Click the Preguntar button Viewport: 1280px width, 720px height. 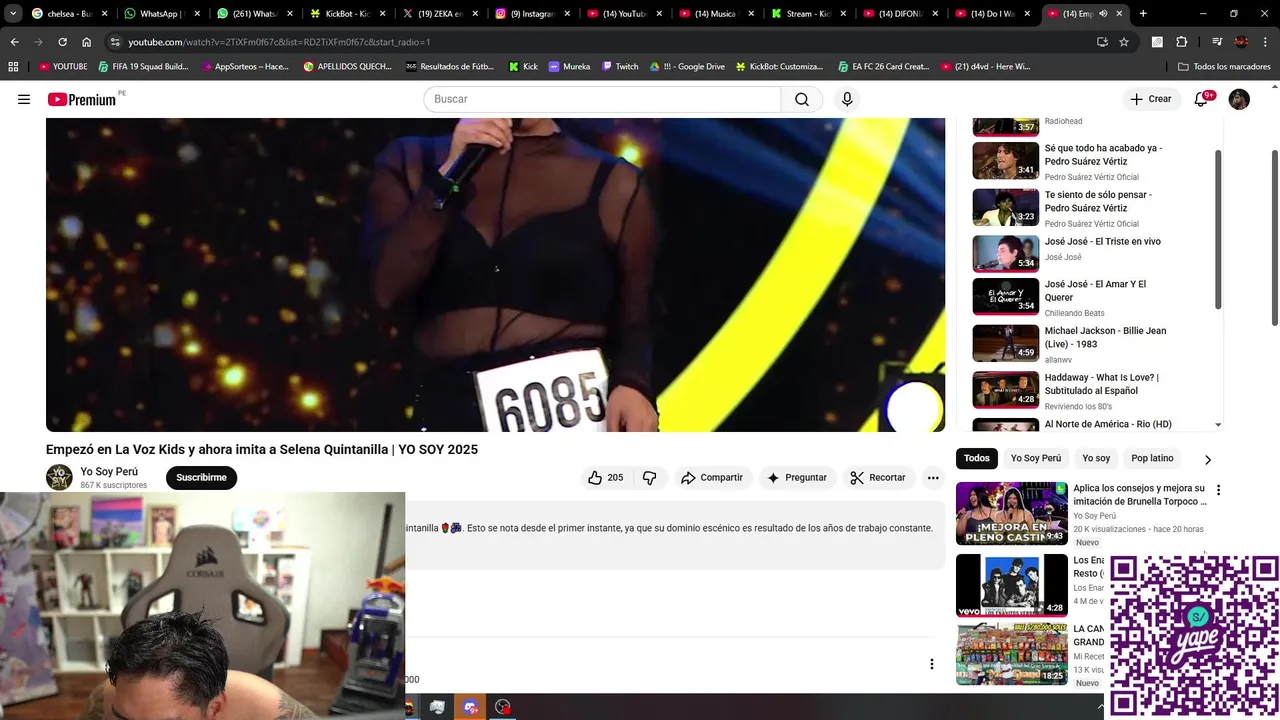(796, 478)
